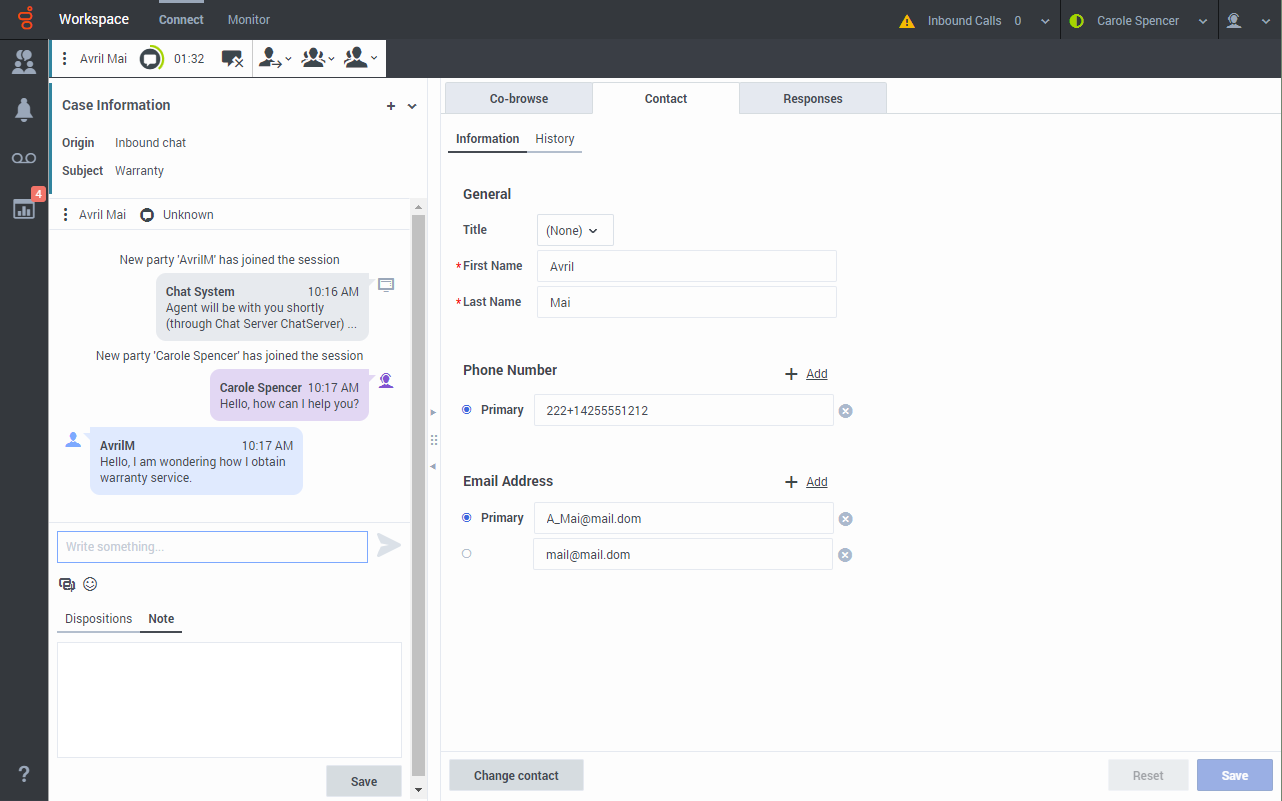Open Team Communicator in the left sidebar

tap(24, 62)
